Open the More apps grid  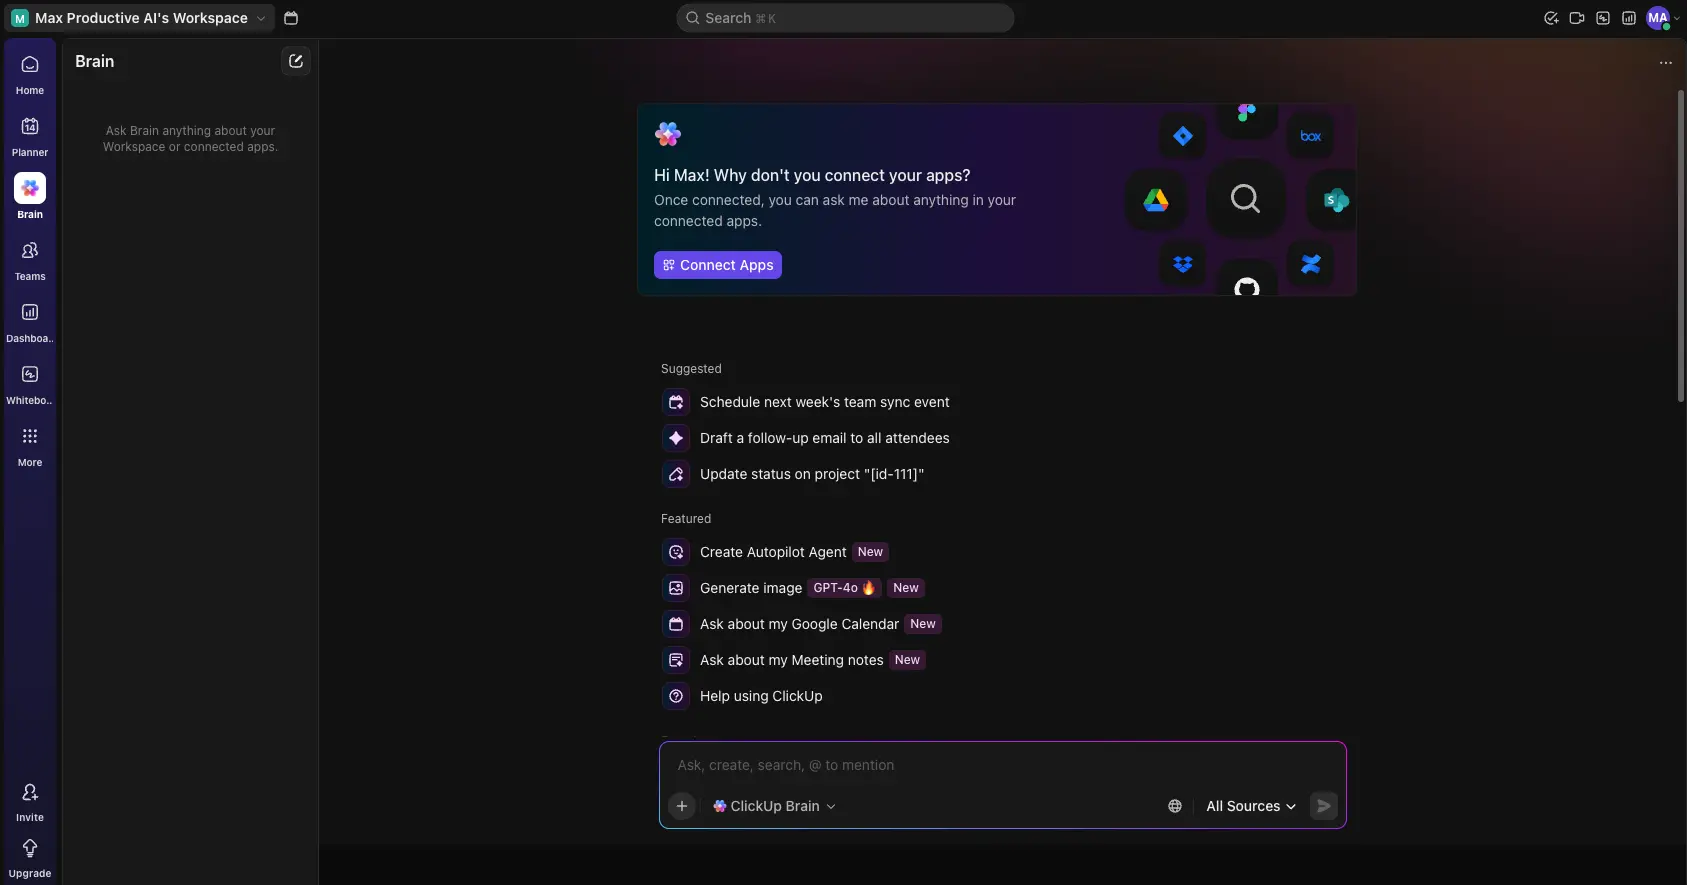point(30,446)
